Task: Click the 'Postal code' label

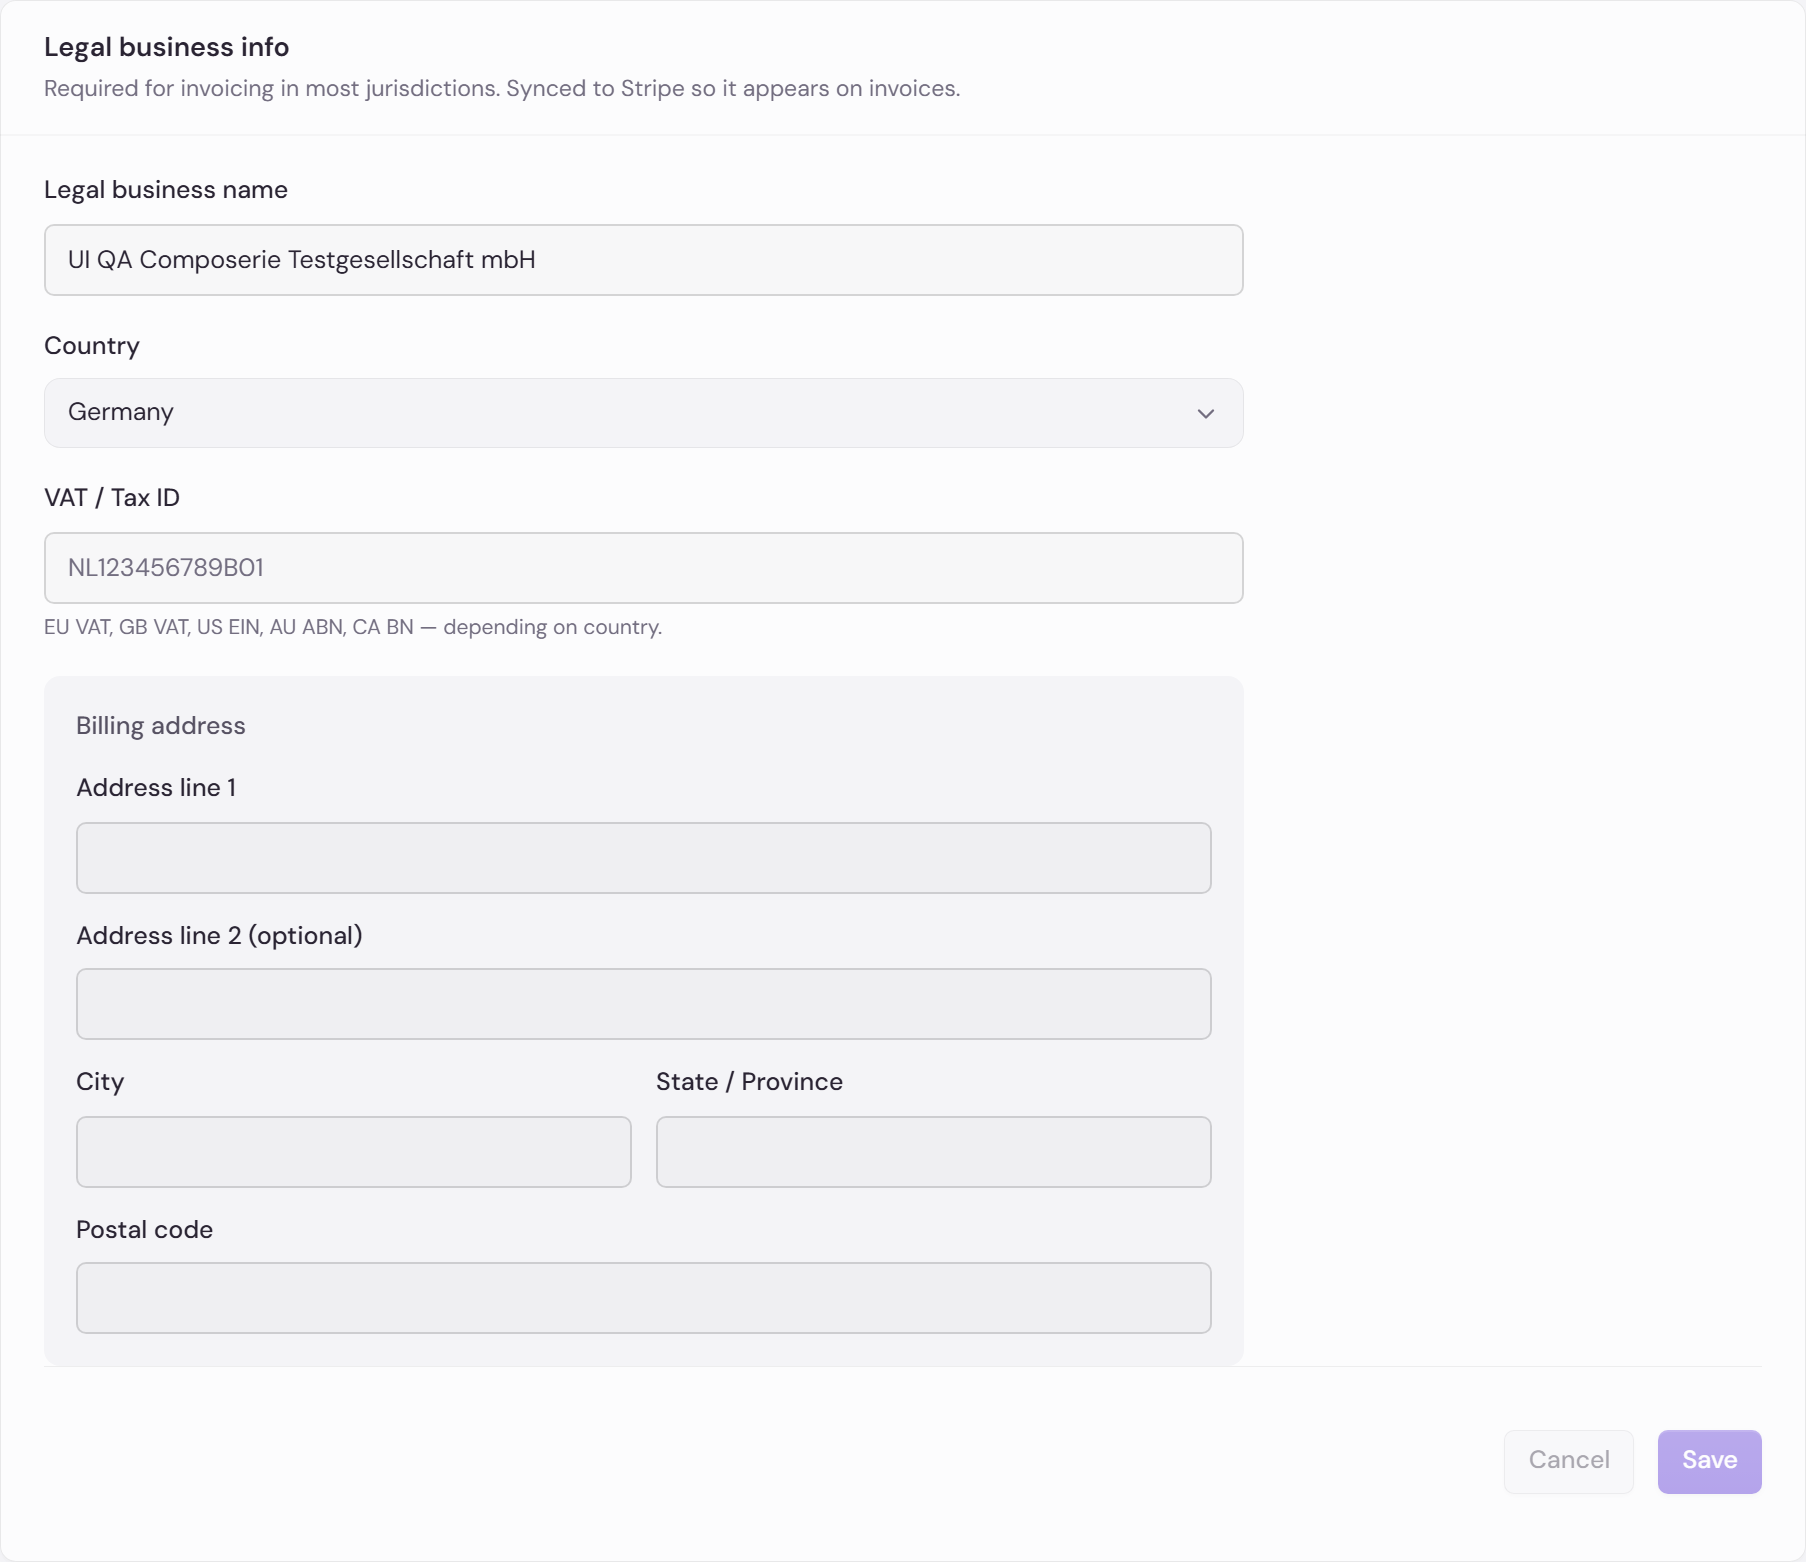Action: 144,1230
